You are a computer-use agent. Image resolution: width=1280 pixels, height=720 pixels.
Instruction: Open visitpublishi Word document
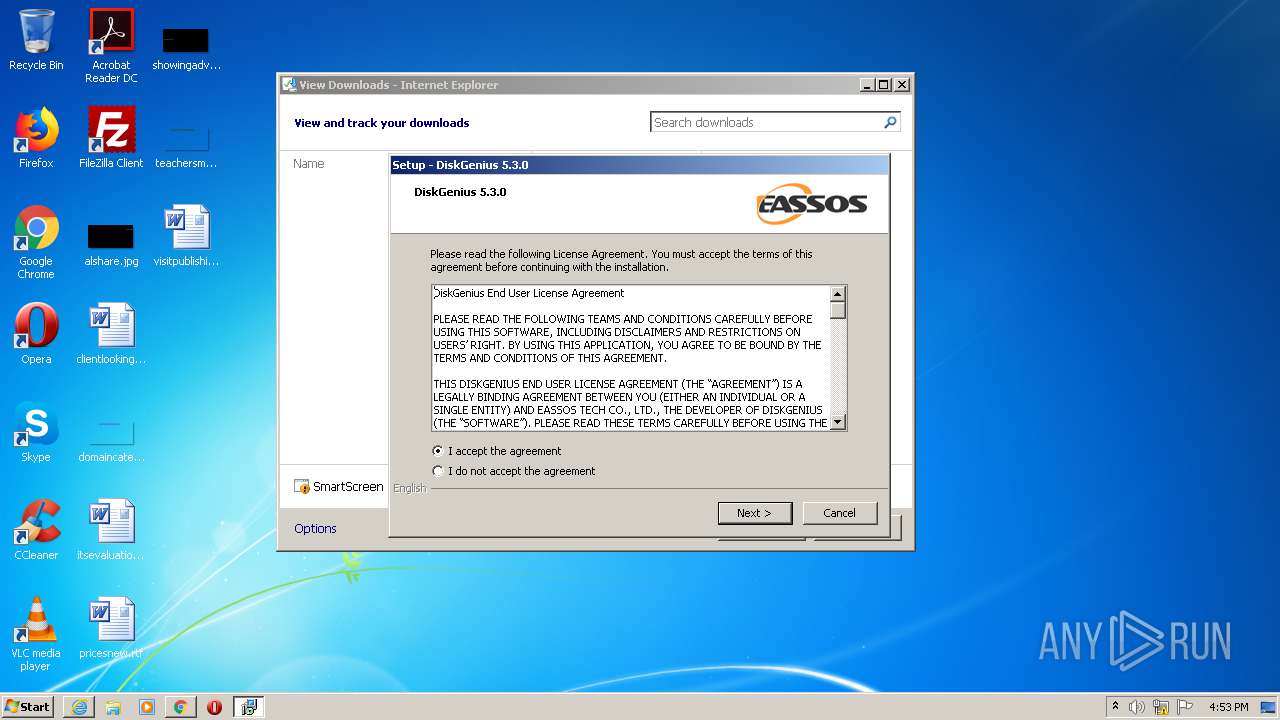tap(186, 236)
